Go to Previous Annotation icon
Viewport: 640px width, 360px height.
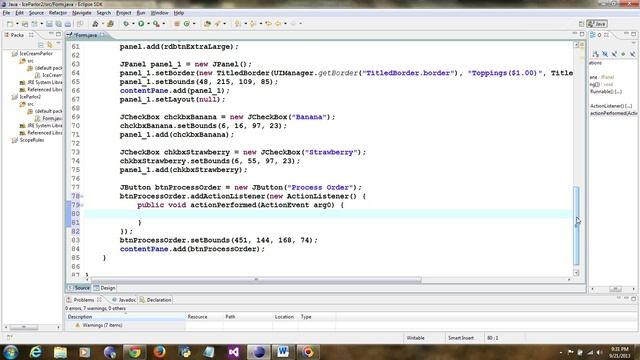click(x=253, y=24)
